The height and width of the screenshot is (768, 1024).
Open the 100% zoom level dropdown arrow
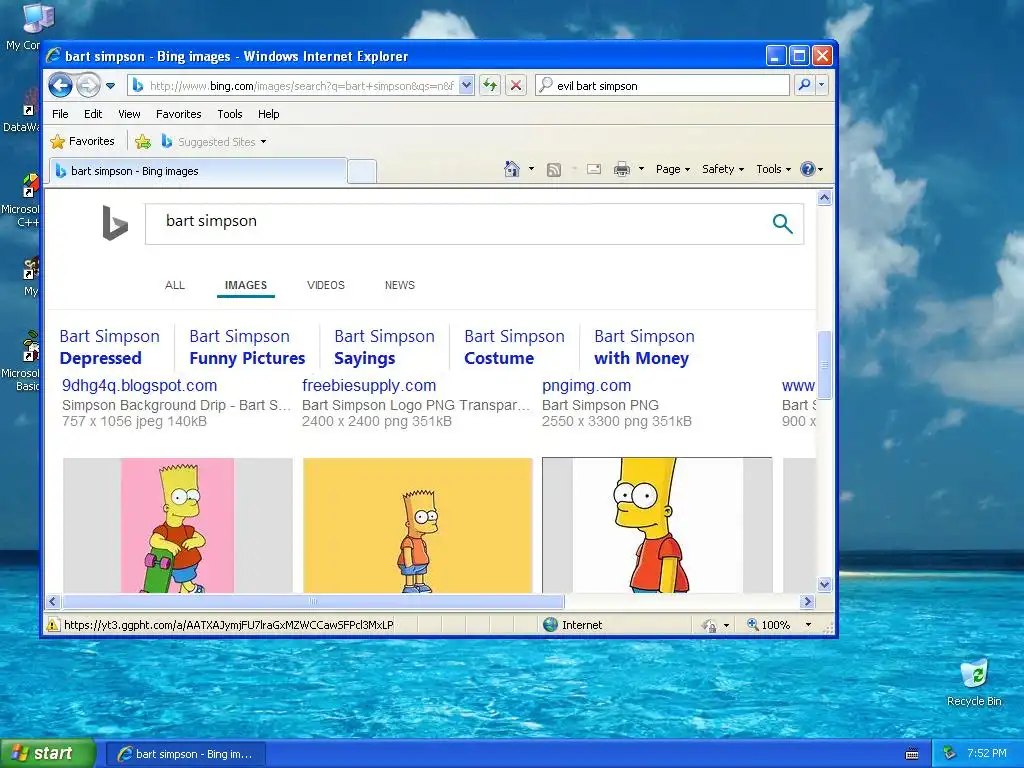point(808,625)
